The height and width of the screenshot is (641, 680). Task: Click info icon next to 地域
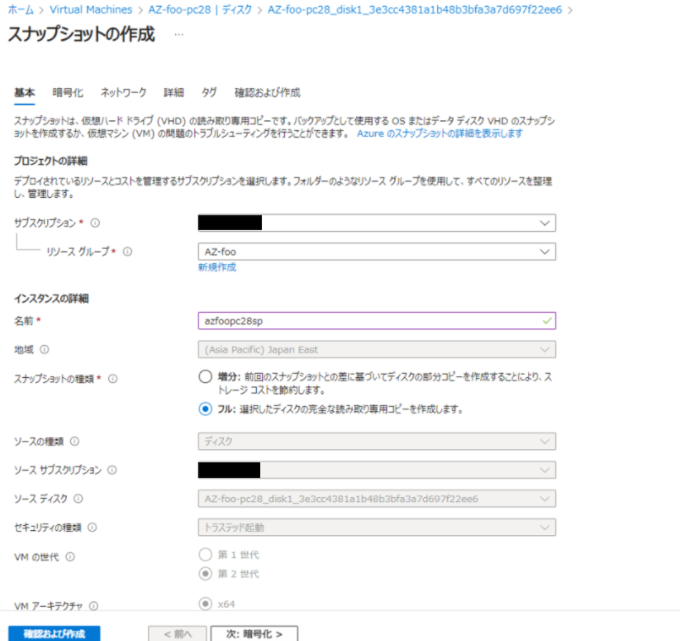[44, 350]
